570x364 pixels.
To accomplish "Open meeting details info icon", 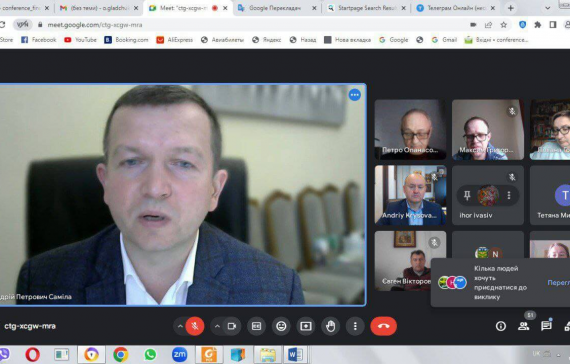I will coord(501,326).
